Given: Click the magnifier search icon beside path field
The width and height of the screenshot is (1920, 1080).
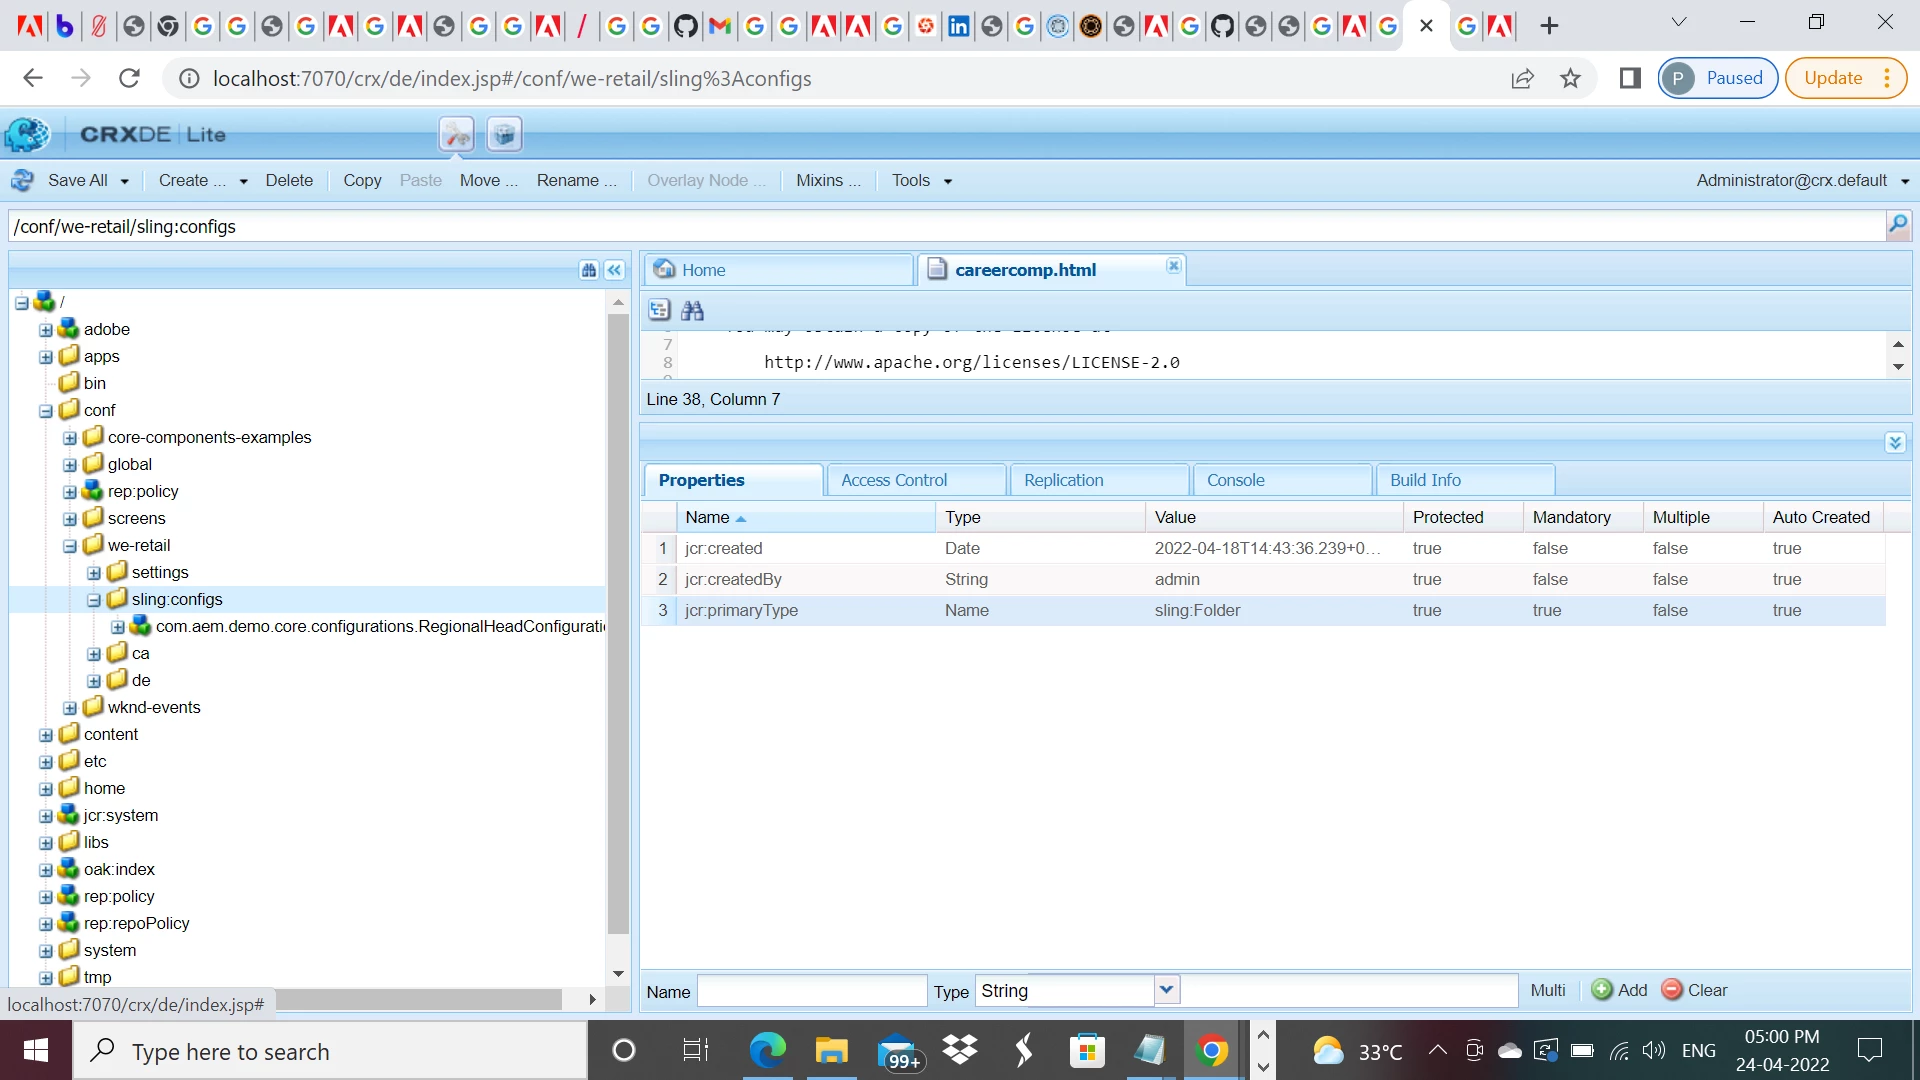Looking at the screenshot, I should click(1897, 225).
